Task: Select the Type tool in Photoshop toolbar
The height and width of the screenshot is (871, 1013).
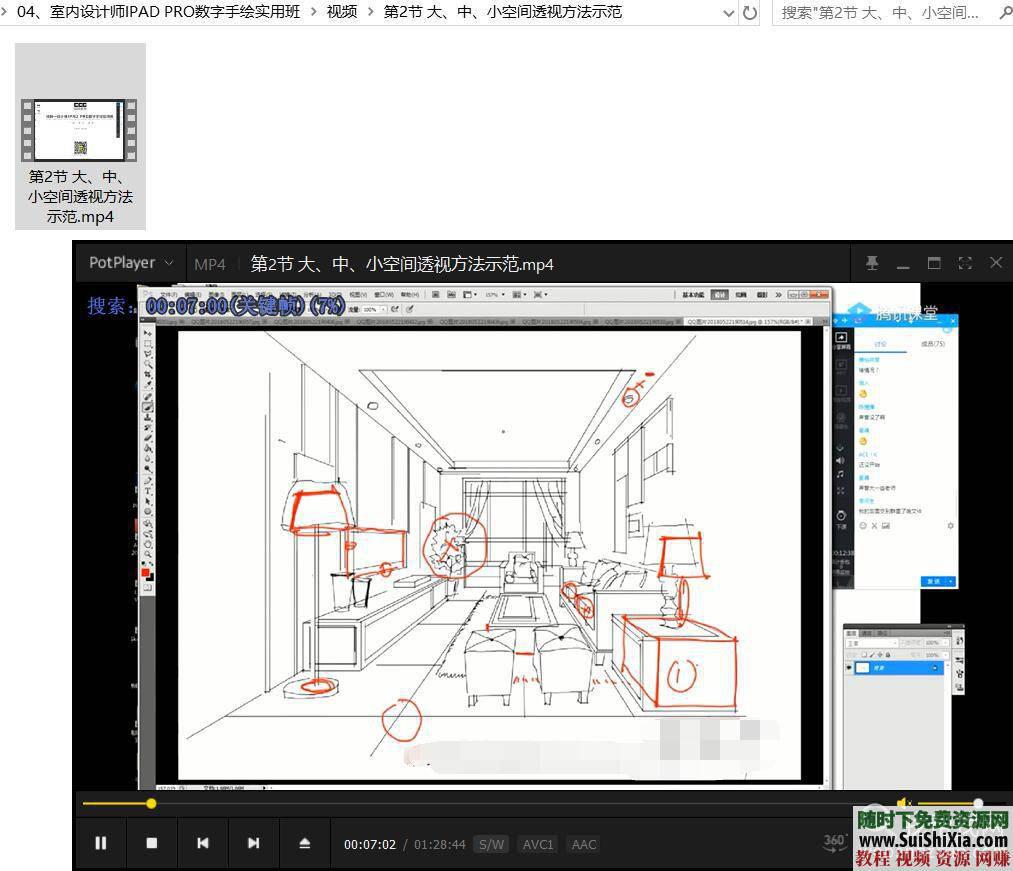Action: (x=147, y=490)
